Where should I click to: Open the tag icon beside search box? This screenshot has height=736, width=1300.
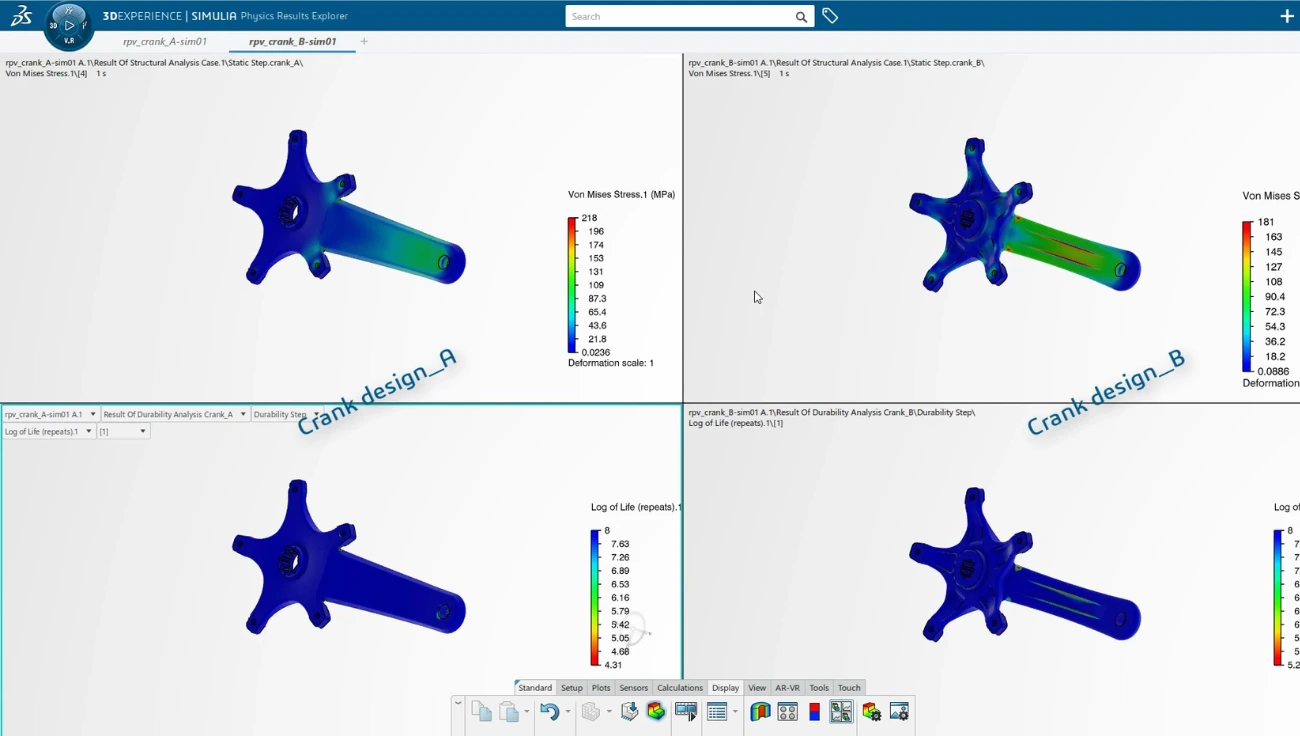click(x=830, y=16)
